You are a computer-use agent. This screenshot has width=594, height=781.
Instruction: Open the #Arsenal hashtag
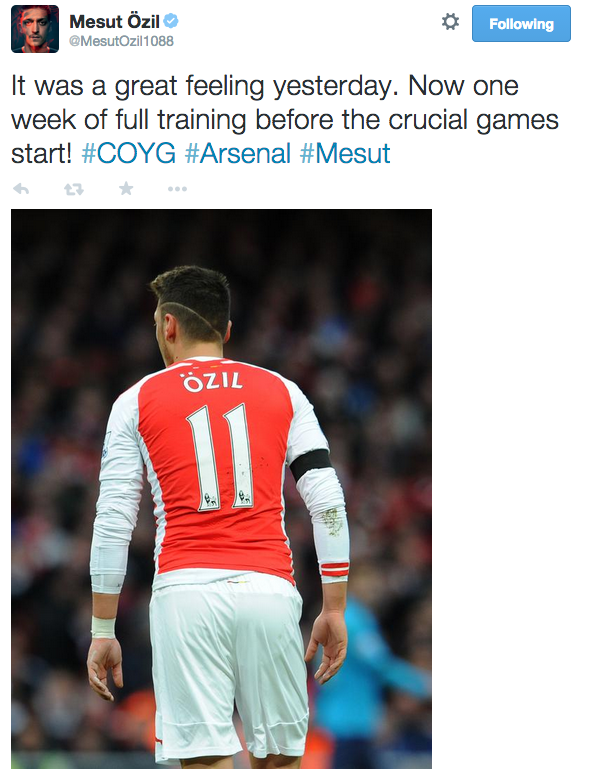click(x=238, y=153)
